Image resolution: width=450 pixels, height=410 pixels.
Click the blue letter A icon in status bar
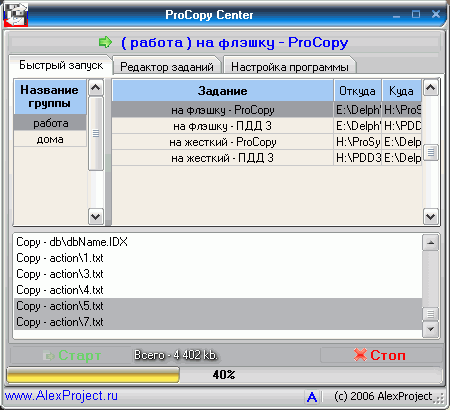tap(312, 397)
